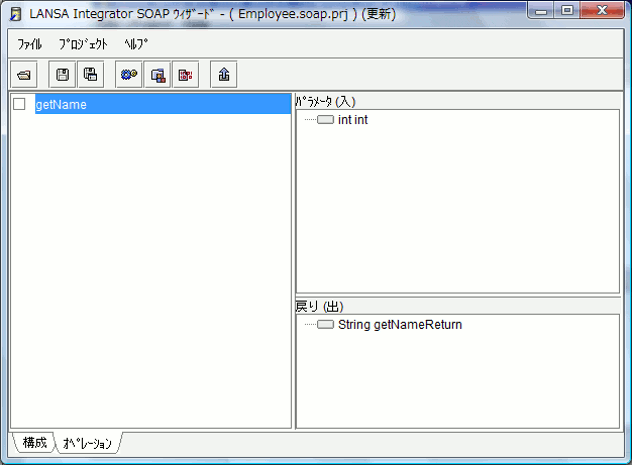Maximize the SOAP wizard window

click(568, 10)
